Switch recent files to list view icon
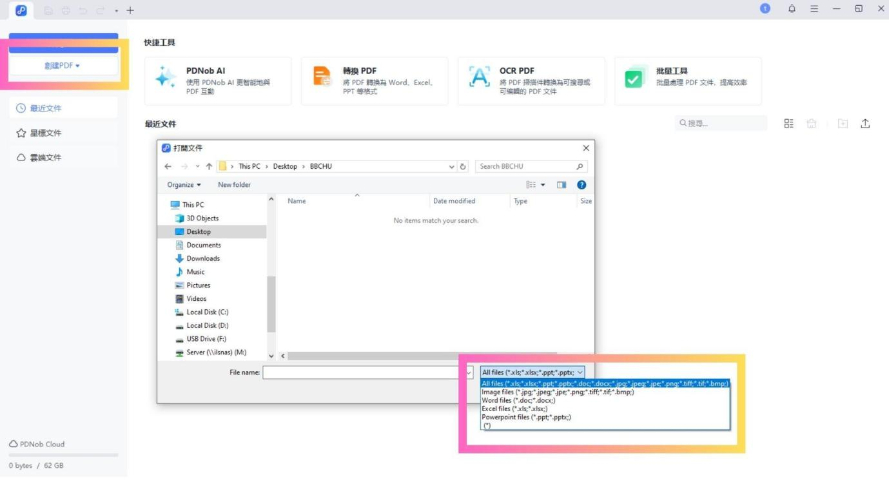 click(789, 123)
